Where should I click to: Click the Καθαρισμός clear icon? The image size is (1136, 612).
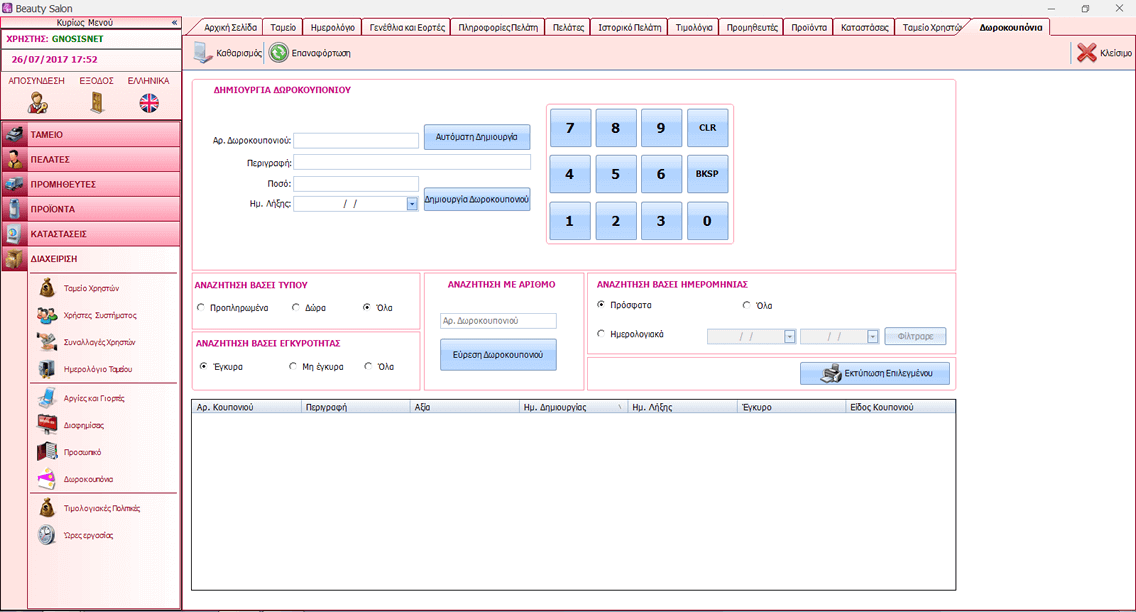[204, 52]
